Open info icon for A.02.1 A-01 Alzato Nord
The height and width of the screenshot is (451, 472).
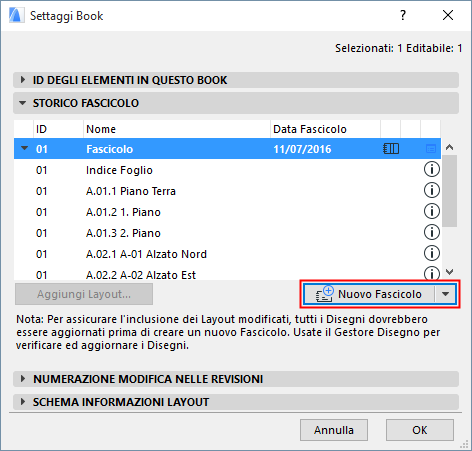coord(432,253)
